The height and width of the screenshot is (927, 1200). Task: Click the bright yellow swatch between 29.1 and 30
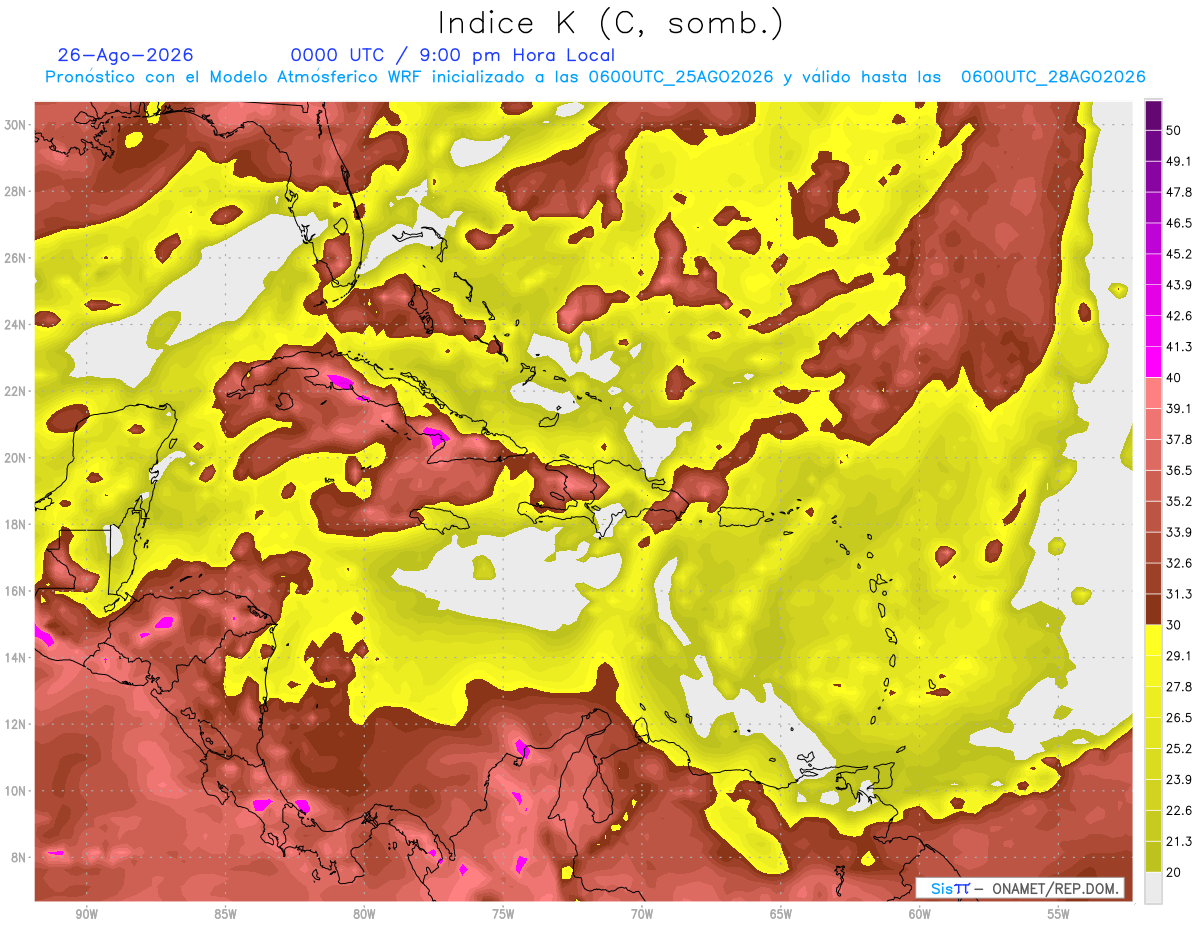(x=1153, y=640)
